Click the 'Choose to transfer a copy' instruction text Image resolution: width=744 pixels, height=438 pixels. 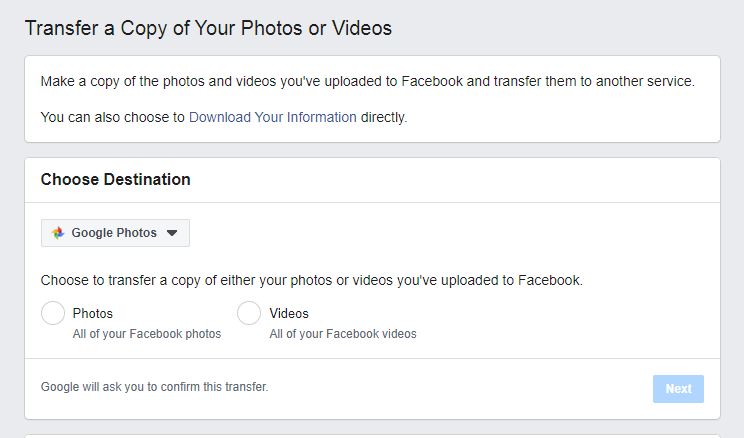coord(312,280)
